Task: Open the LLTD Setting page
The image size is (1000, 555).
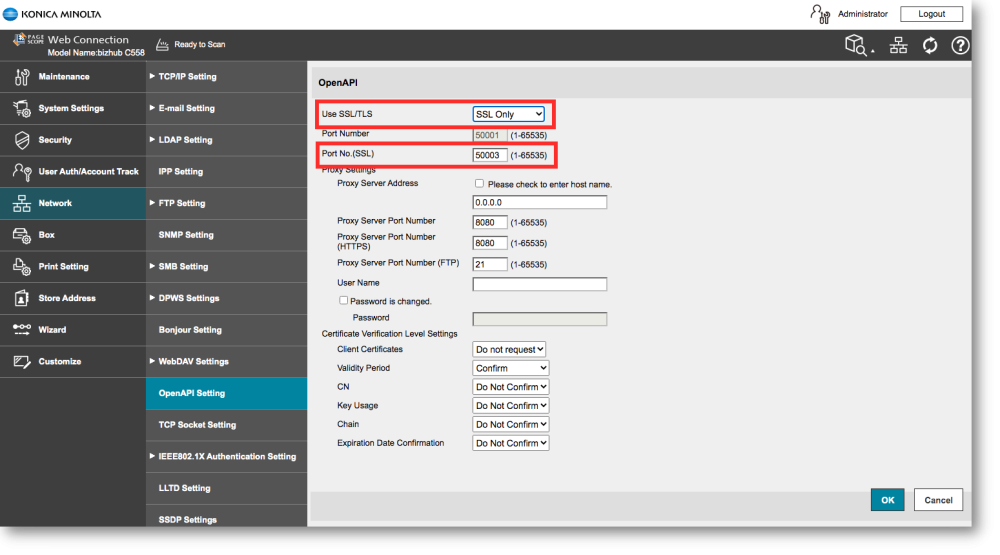Action: [226, 488]
